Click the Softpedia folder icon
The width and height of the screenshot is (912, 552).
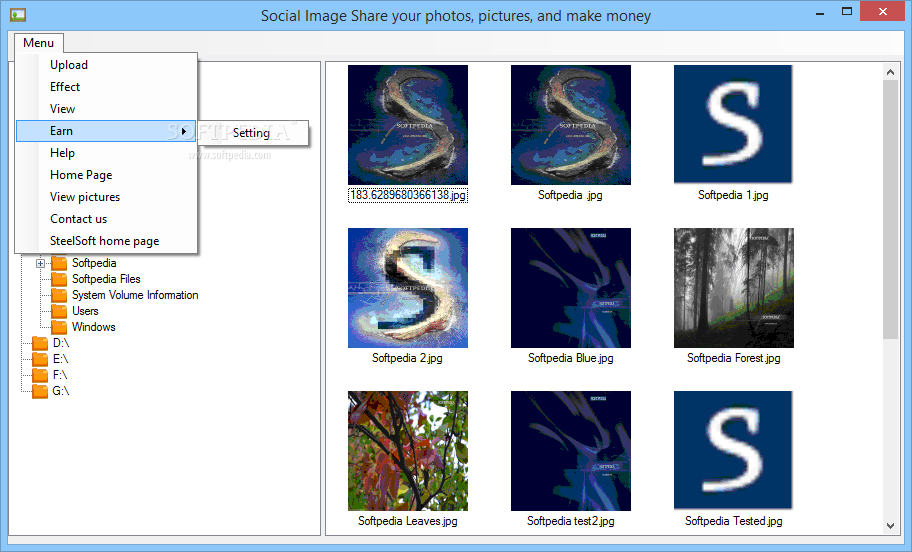(59, 263)
